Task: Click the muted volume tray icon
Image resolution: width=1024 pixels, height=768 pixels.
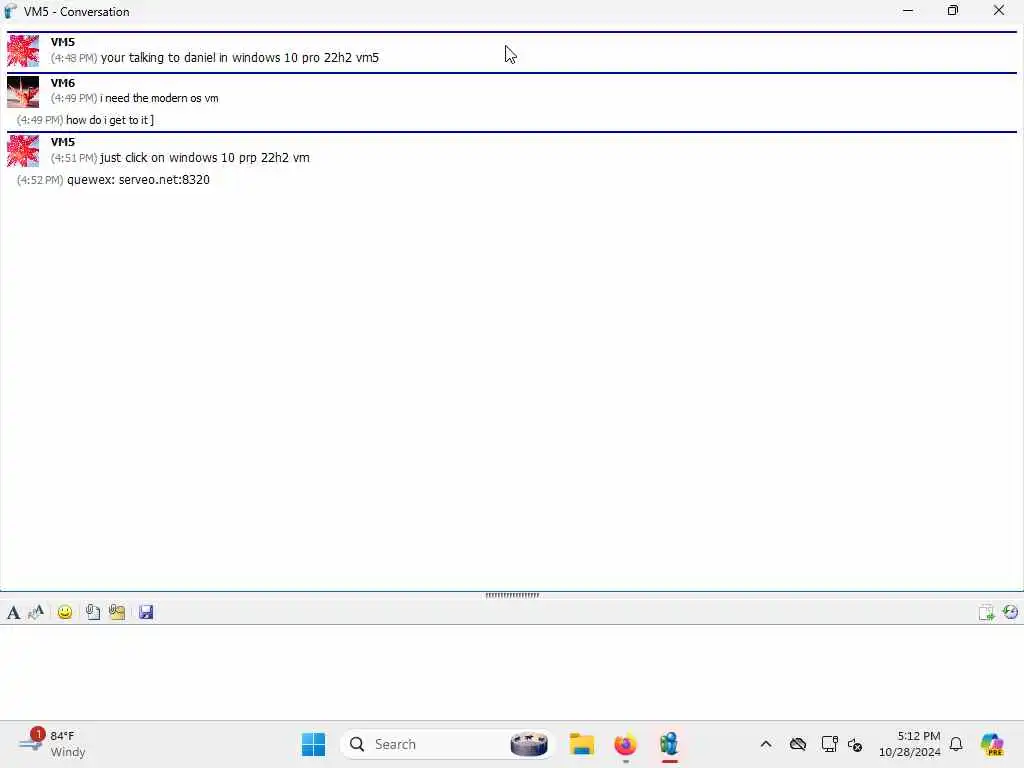Action: [x=855, y=744]
